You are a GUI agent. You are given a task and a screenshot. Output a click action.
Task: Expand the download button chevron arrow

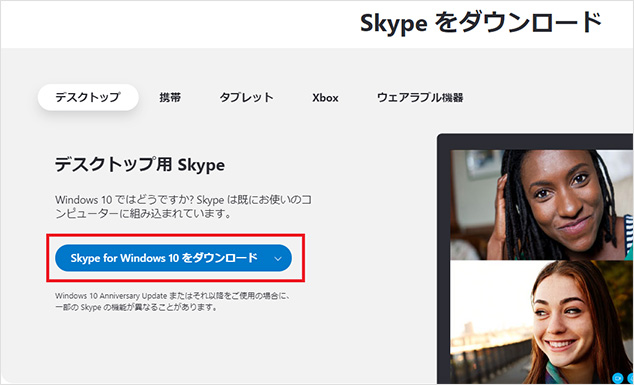coord(278,259)
